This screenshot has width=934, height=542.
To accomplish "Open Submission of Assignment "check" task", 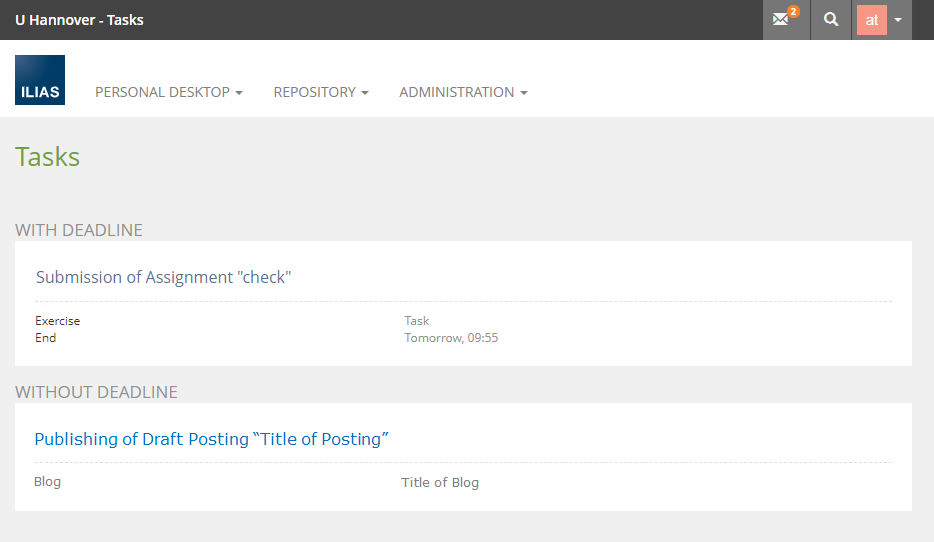I will click(163, 277).
